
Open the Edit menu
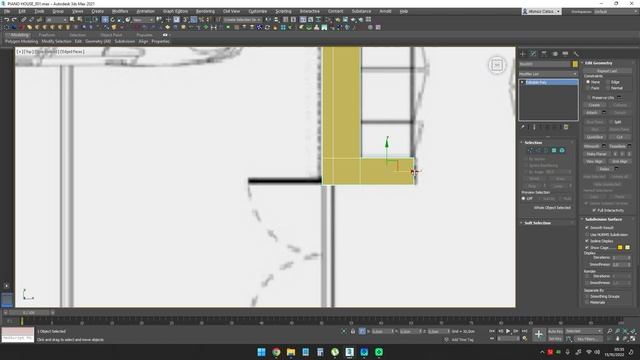point(22,11)
